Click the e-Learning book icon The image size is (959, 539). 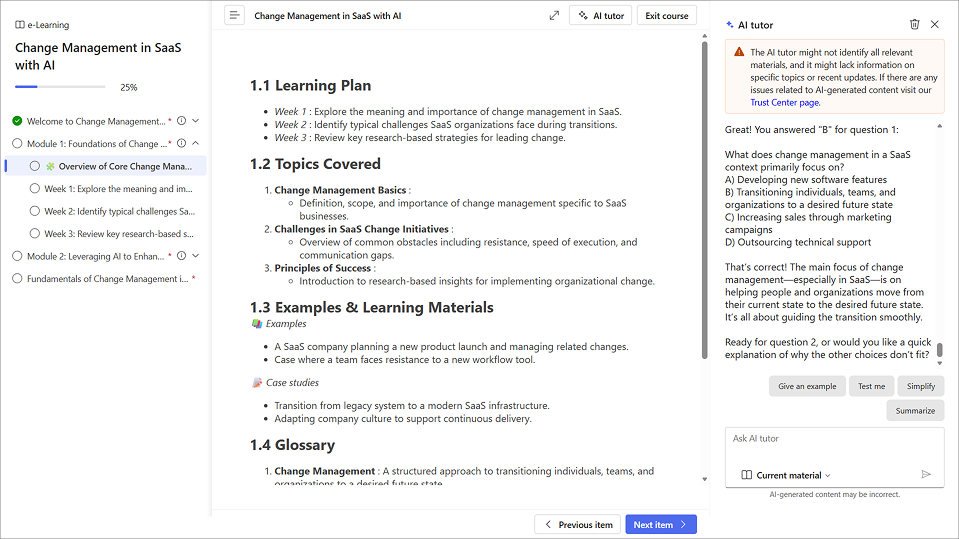20,25
